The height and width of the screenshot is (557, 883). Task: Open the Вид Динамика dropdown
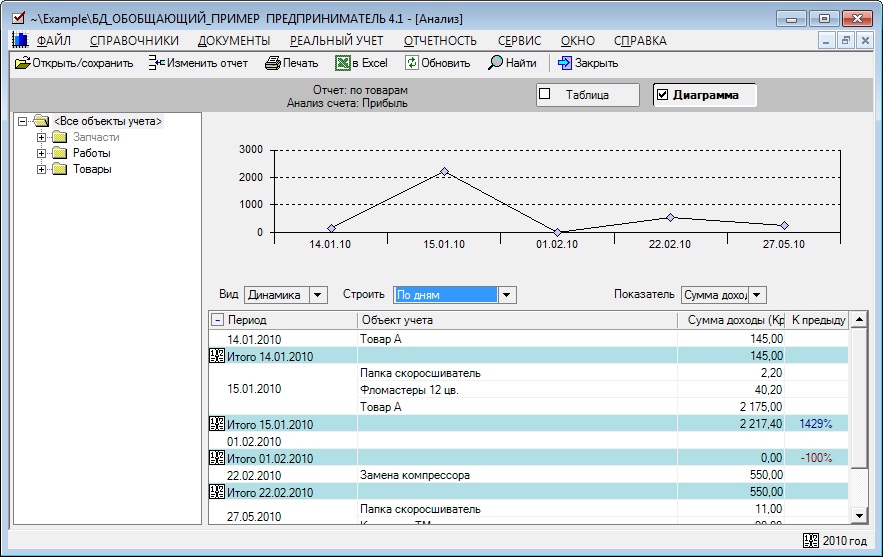pos(318,295)
